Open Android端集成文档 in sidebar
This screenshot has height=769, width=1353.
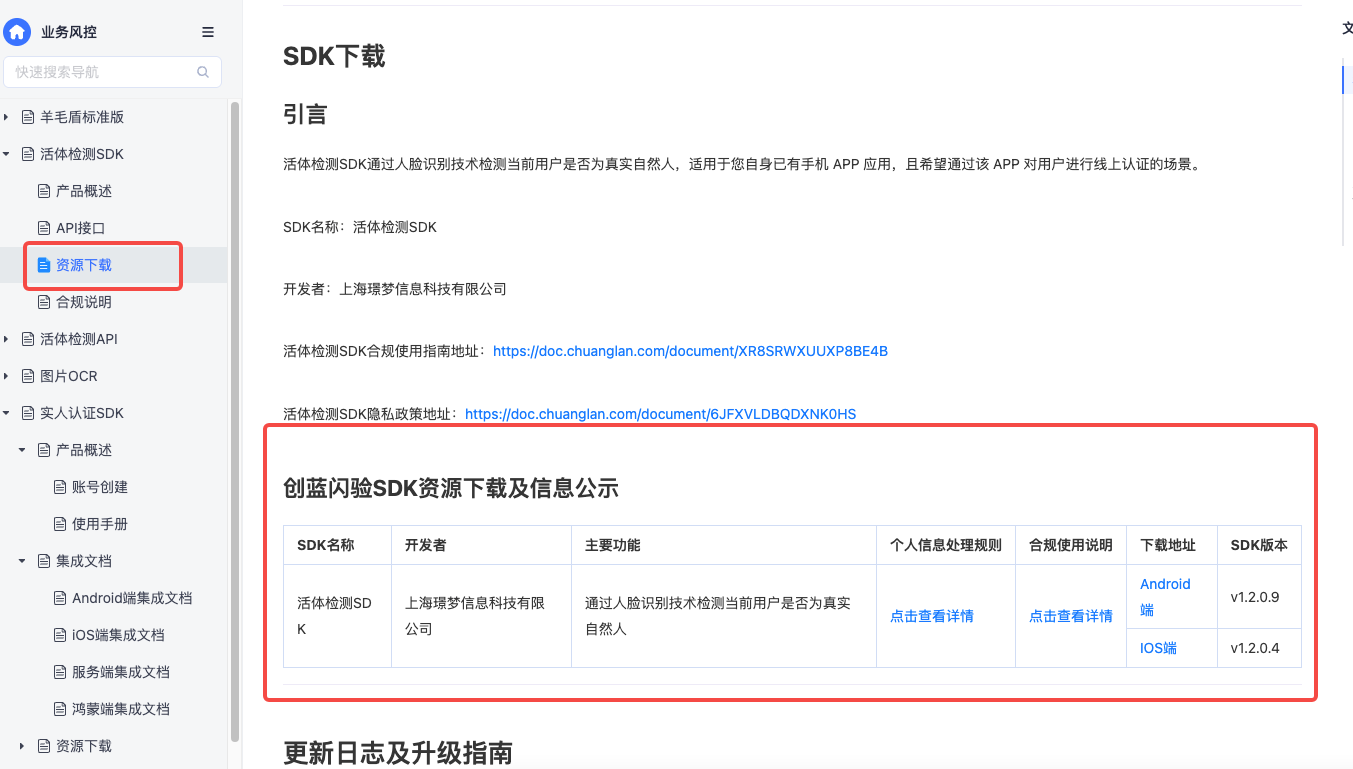(x=132, y=598)
